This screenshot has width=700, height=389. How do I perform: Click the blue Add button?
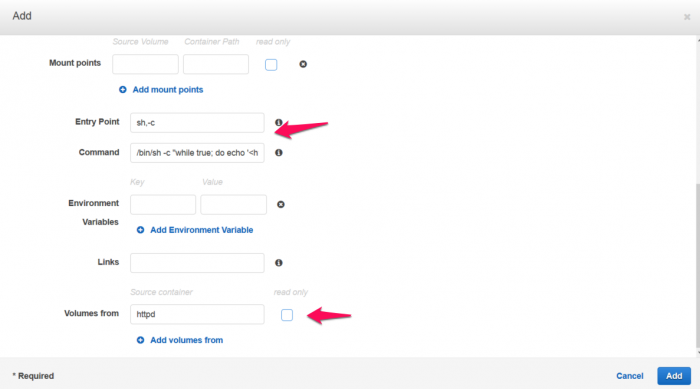[674, 376]
